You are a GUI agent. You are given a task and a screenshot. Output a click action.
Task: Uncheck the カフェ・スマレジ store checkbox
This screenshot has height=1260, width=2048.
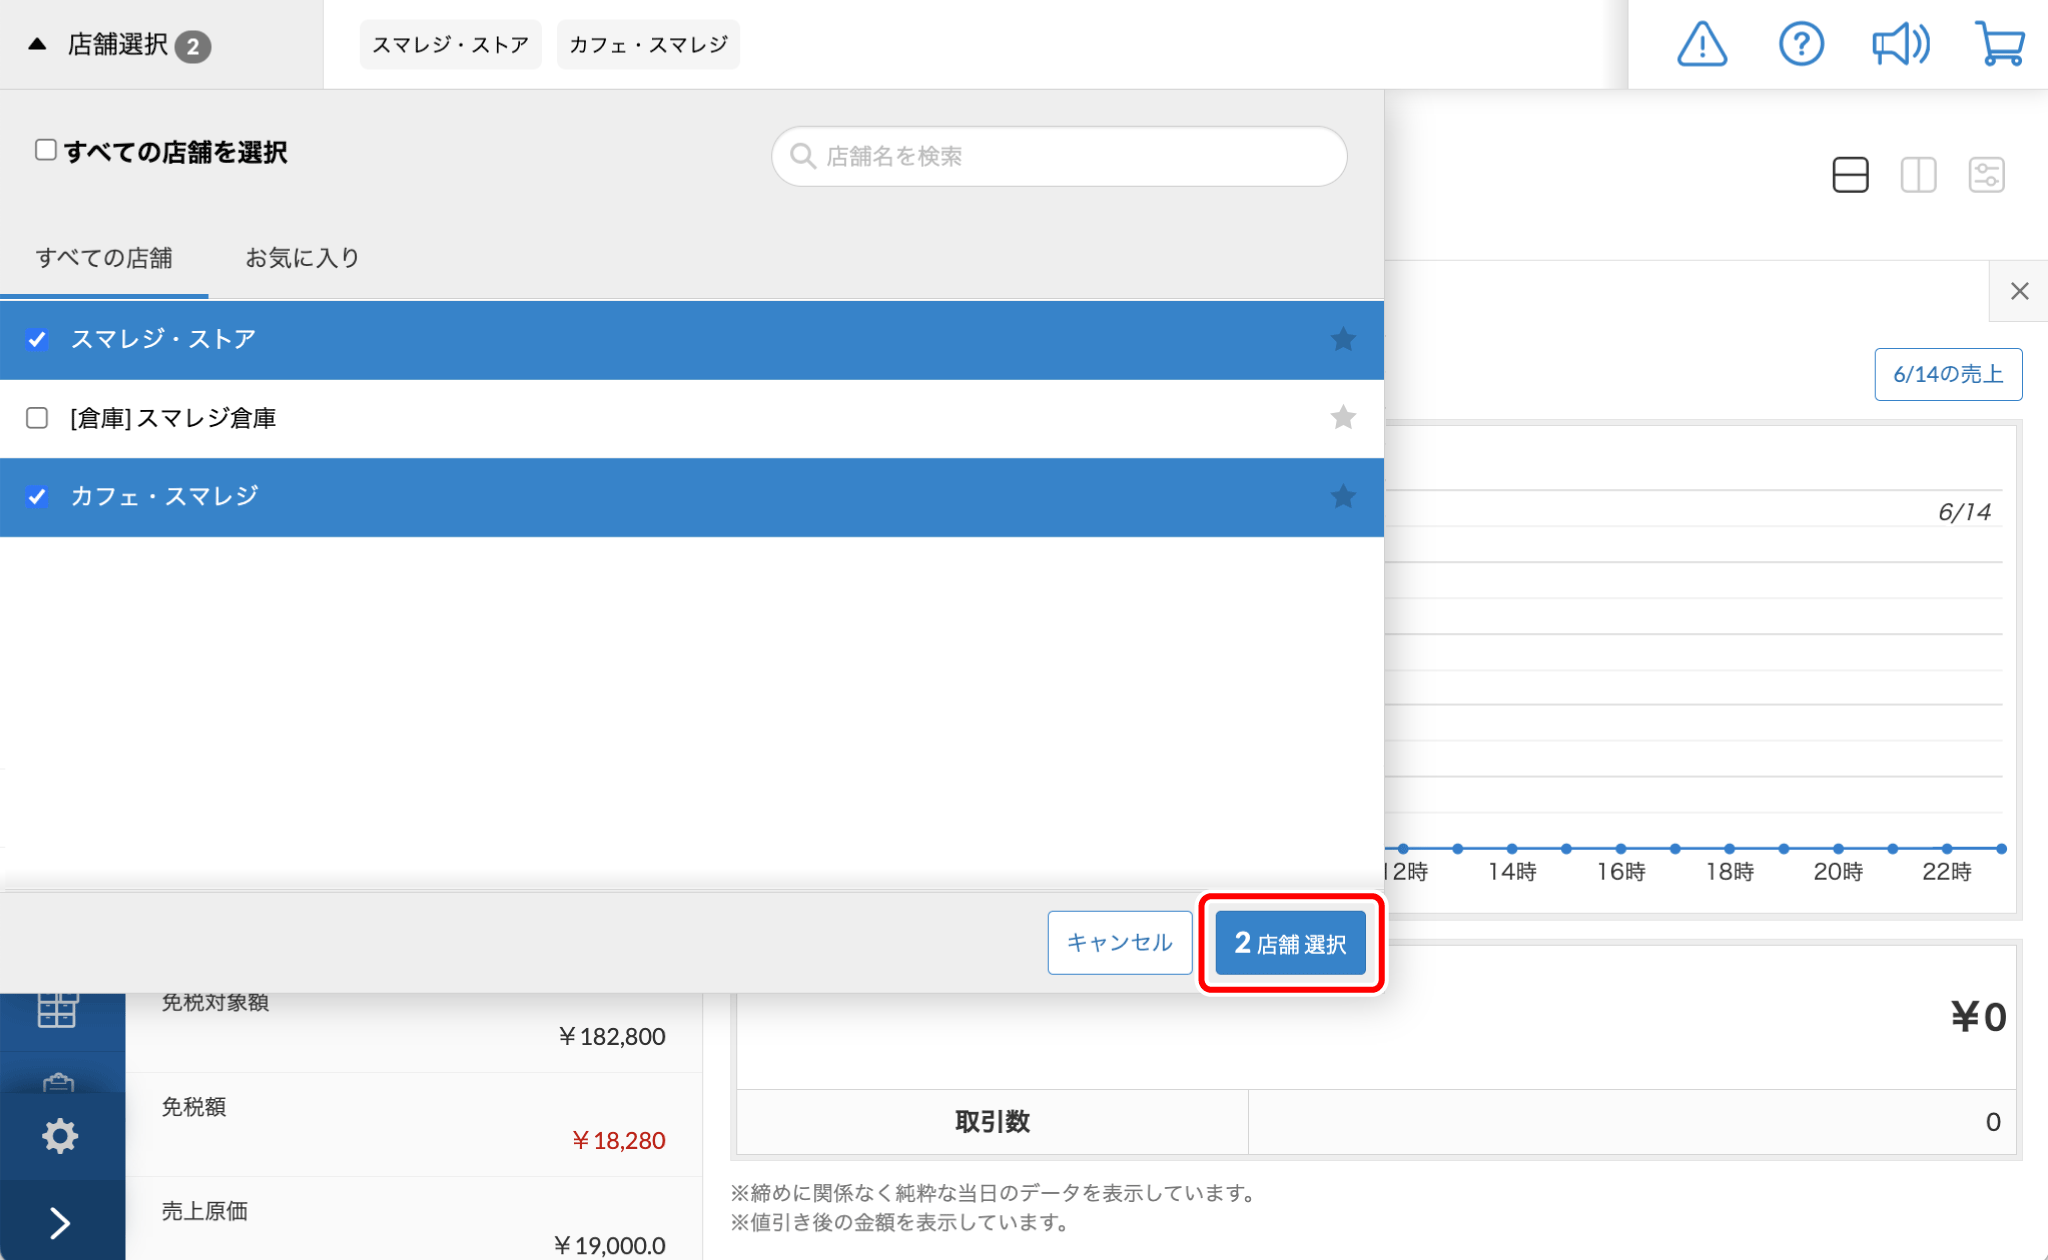[x=37, y=497]
